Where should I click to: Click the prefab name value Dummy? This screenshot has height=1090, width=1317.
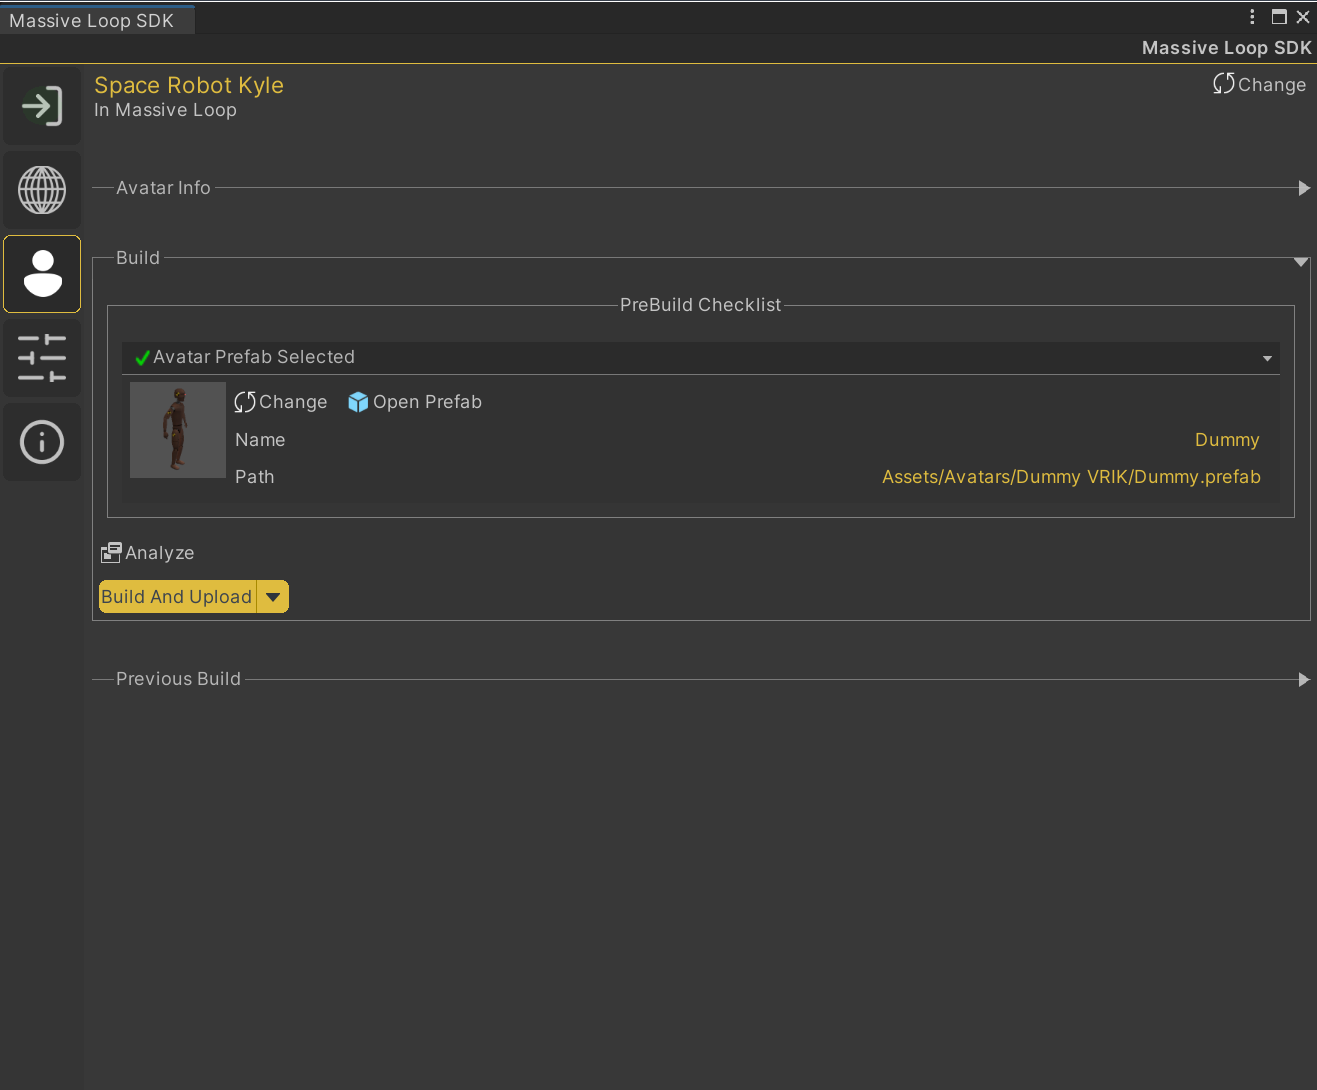coord(1227,440)
